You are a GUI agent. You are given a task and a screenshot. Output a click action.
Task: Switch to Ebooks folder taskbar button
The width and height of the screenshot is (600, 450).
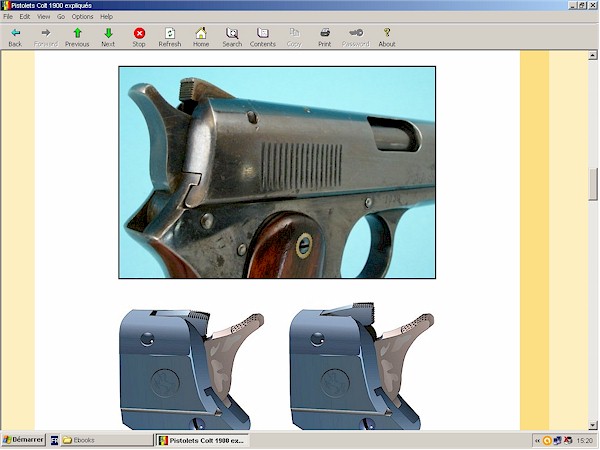click(x=107, y=440)
